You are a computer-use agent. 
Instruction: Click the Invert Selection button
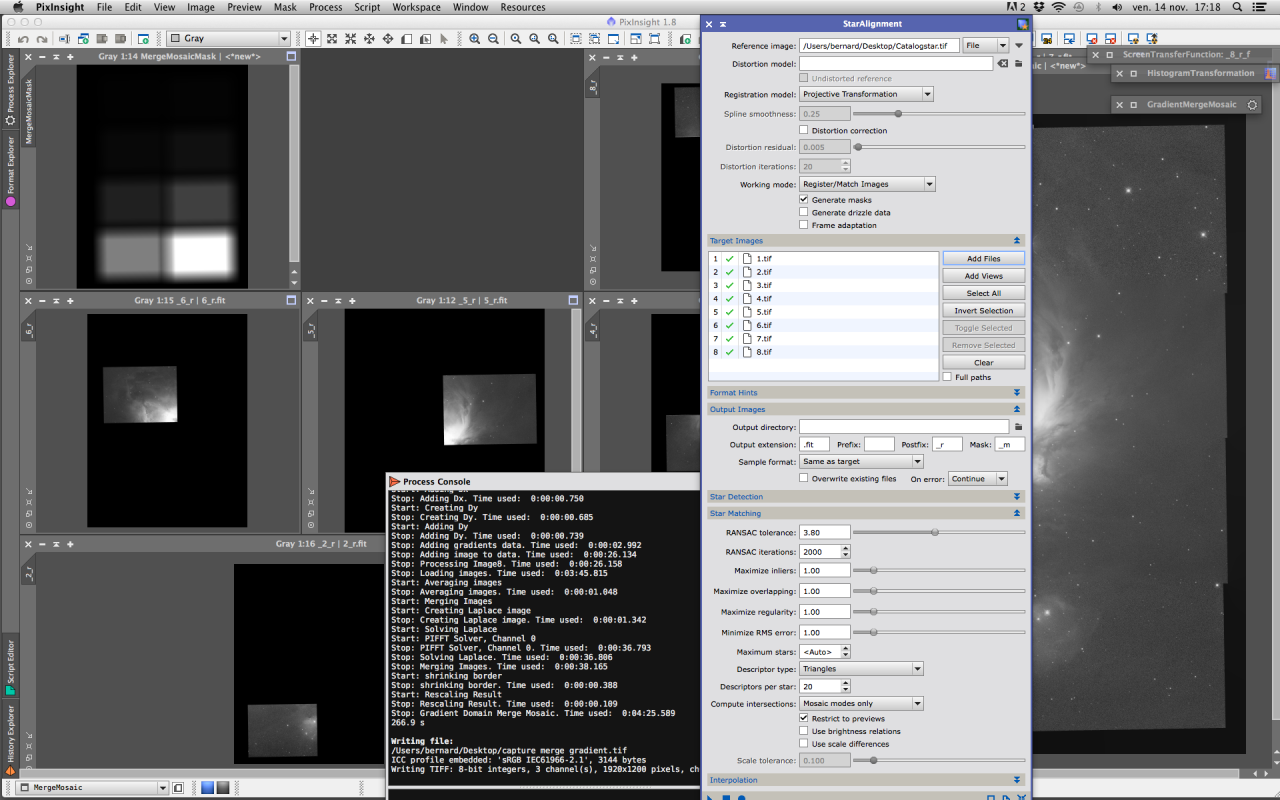(x=984, y=310)
